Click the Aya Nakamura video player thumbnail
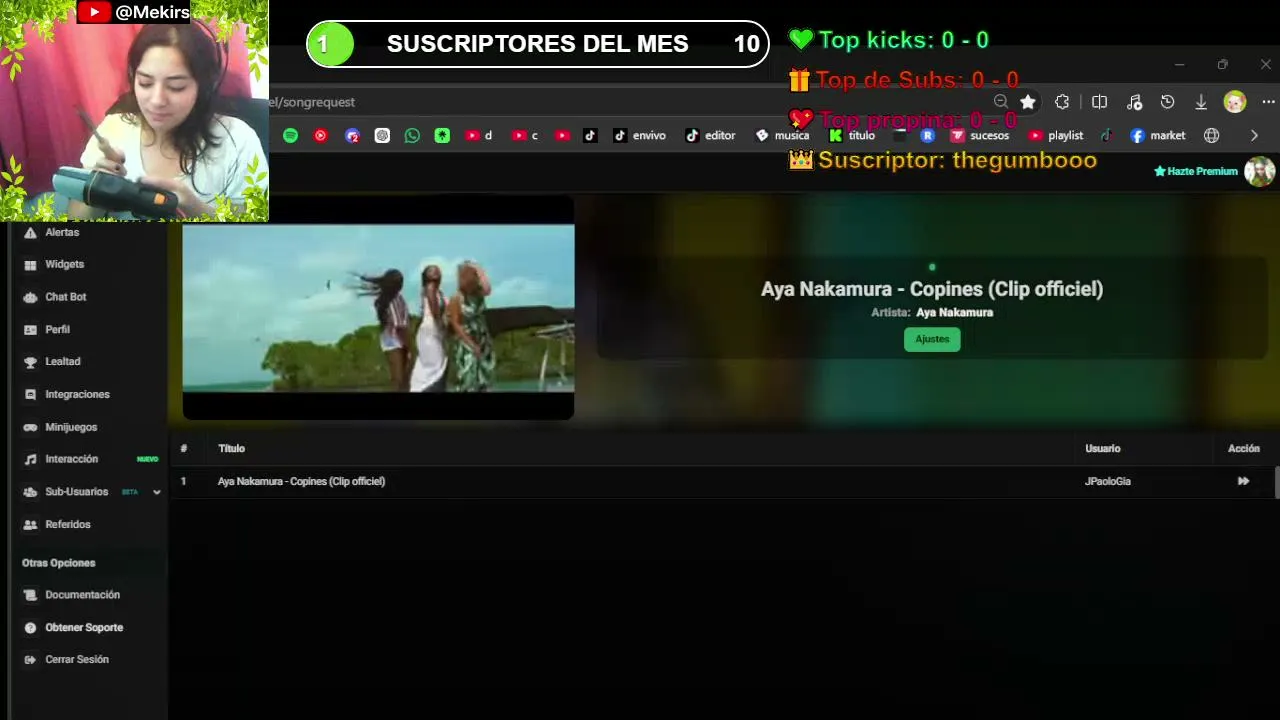The height and width of the screenshot is (720, 1280). click(378, 308)
